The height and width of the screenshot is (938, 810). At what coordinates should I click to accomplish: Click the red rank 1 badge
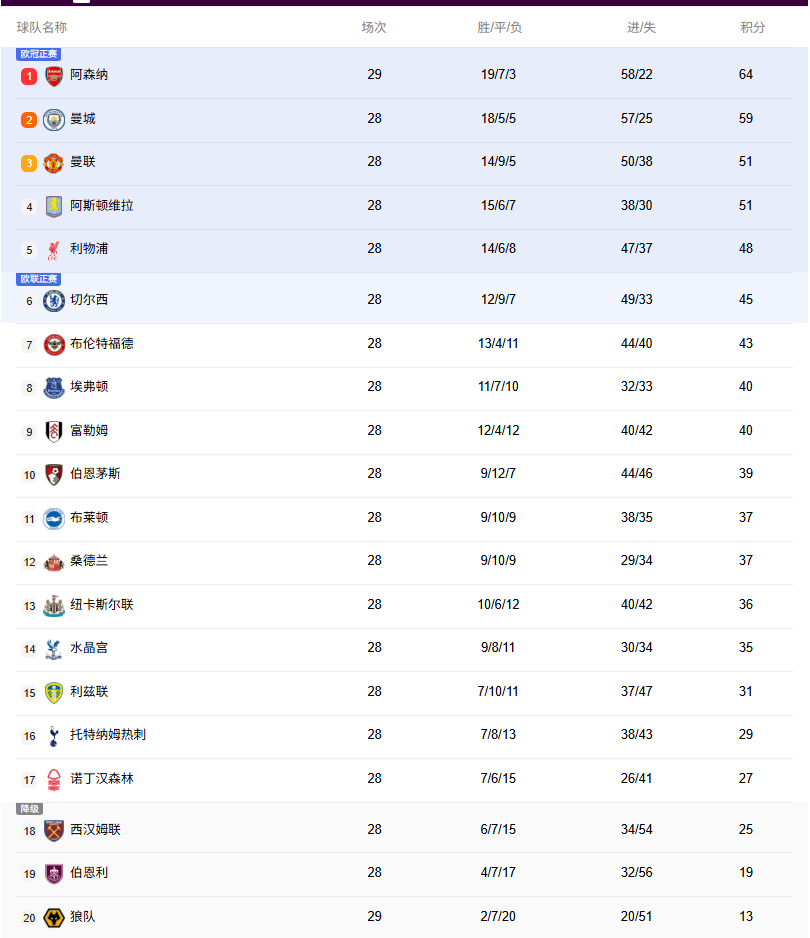pos(29,76)
